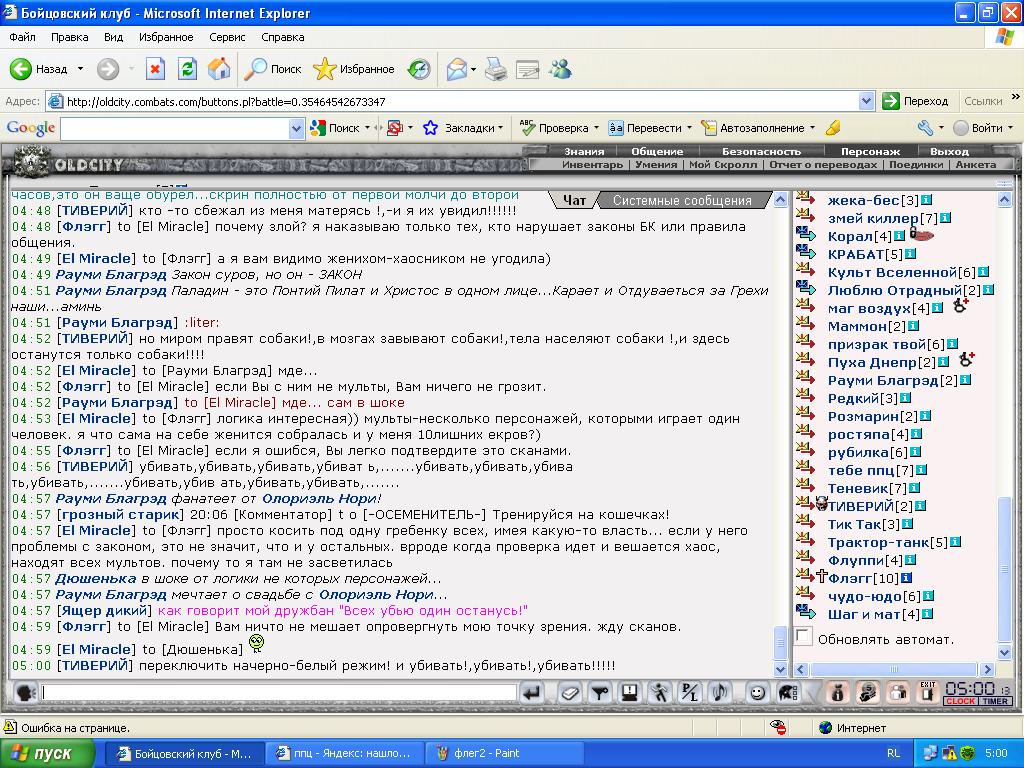Switch to TIMER mode
This screenshot has height=768, width=1024.
[995, 701]
